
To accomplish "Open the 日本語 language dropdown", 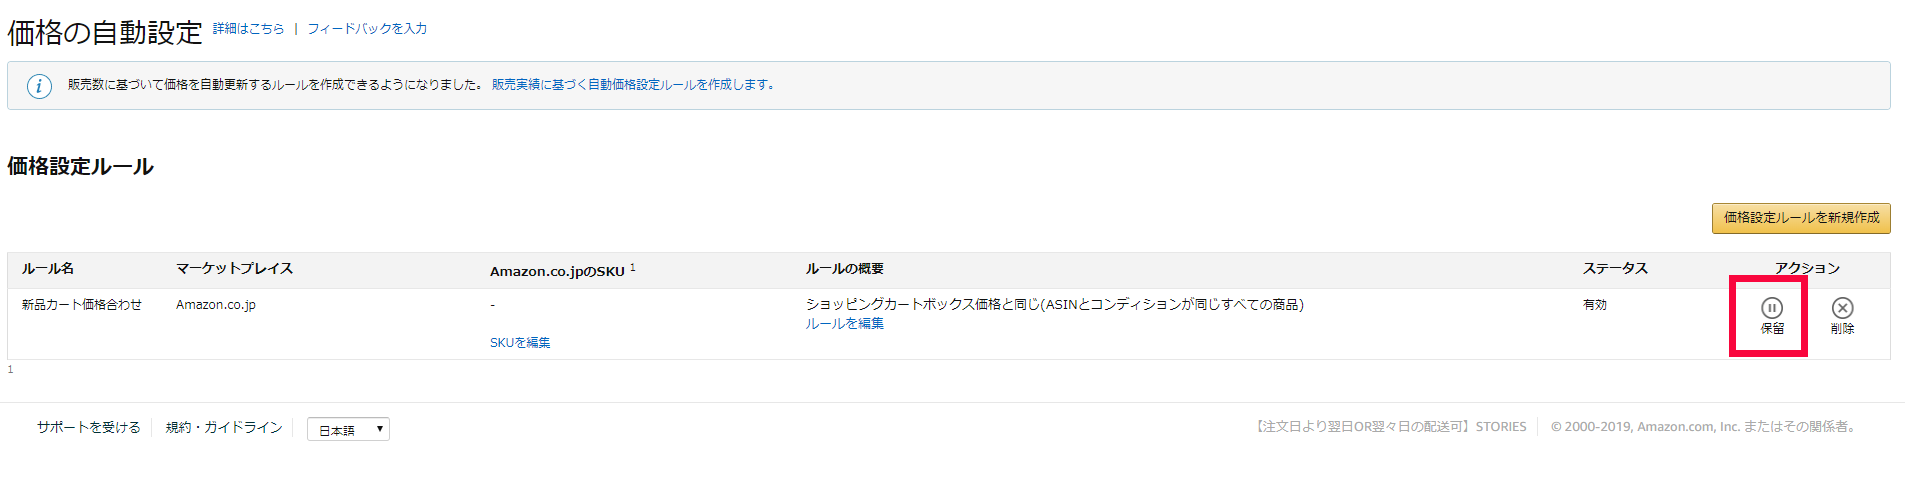I will (348, 430).
